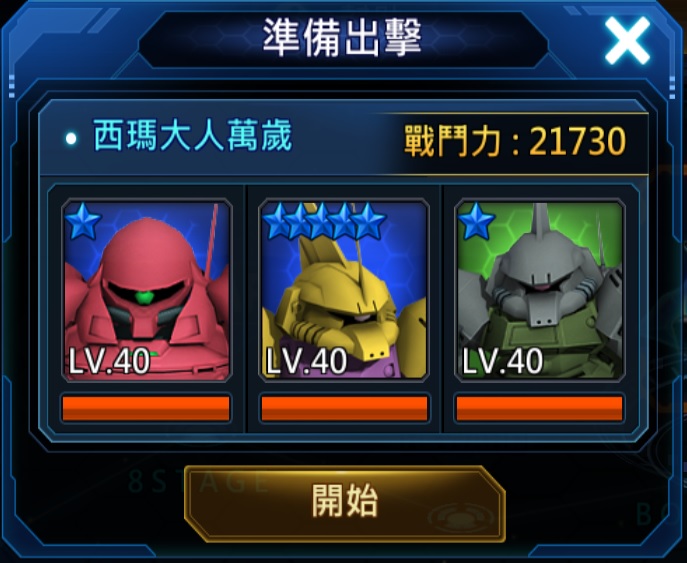This screenshot has height=563, width=687.
Task: Tap the 開始 start button
Action: [345, 503]
